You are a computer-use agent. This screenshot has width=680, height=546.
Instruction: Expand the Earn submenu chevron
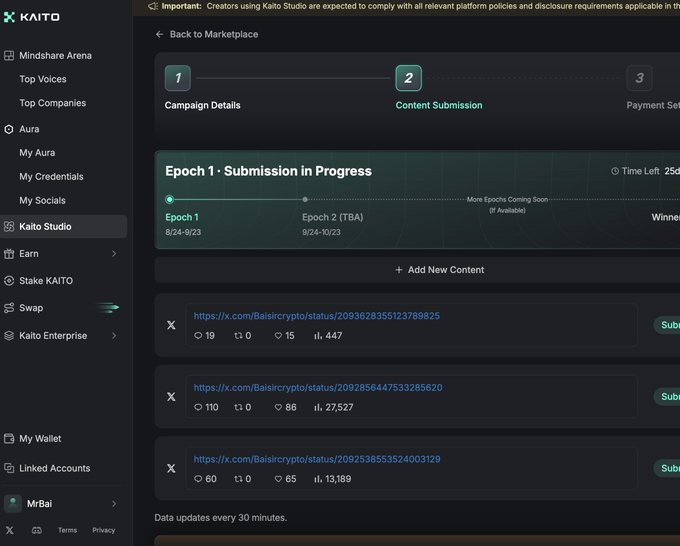pos(114,254)
